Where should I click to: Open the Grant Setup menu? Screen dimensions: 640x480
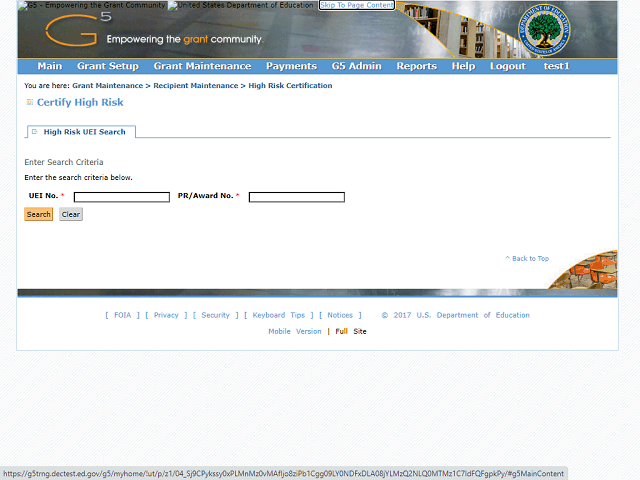click(x=108, y=66)
